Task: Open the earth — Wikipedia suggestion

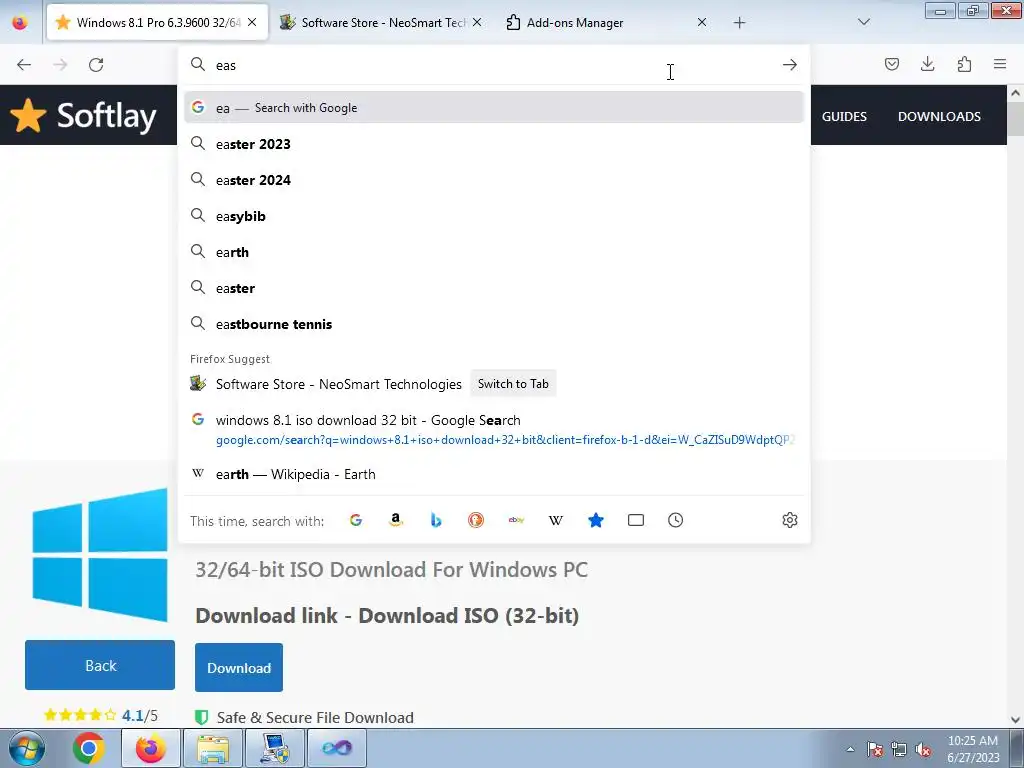Action: (494, 474)
